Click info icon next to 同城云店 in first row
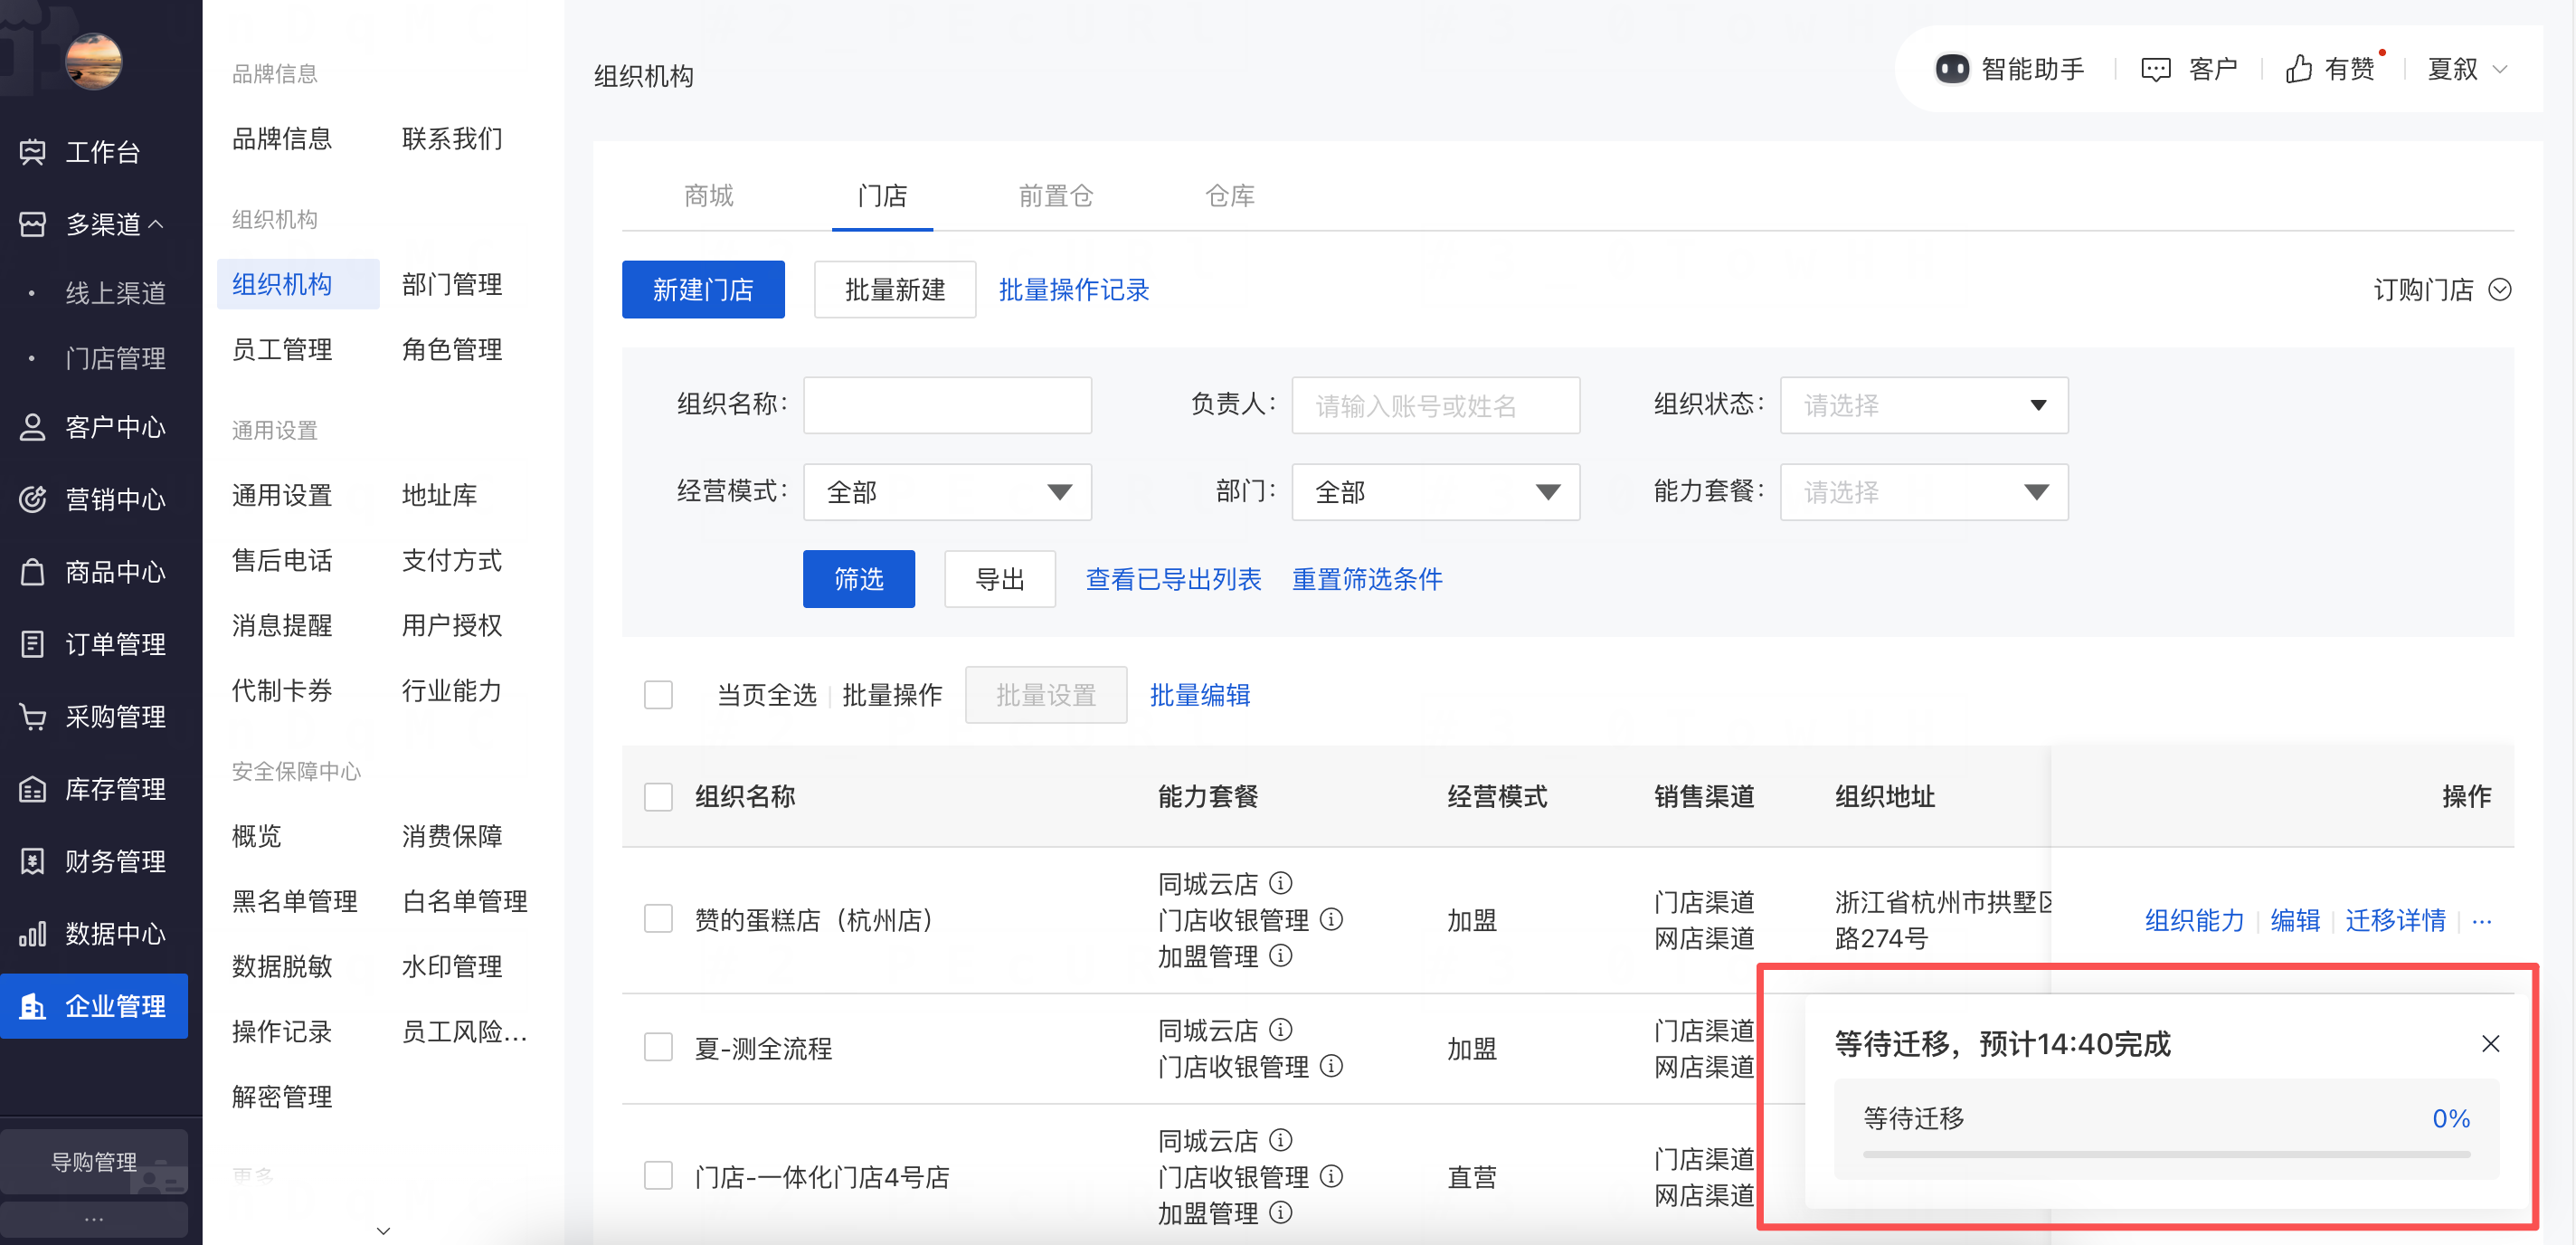The width and height of the screenshot is (2576, 1245). pos(1280,883)
